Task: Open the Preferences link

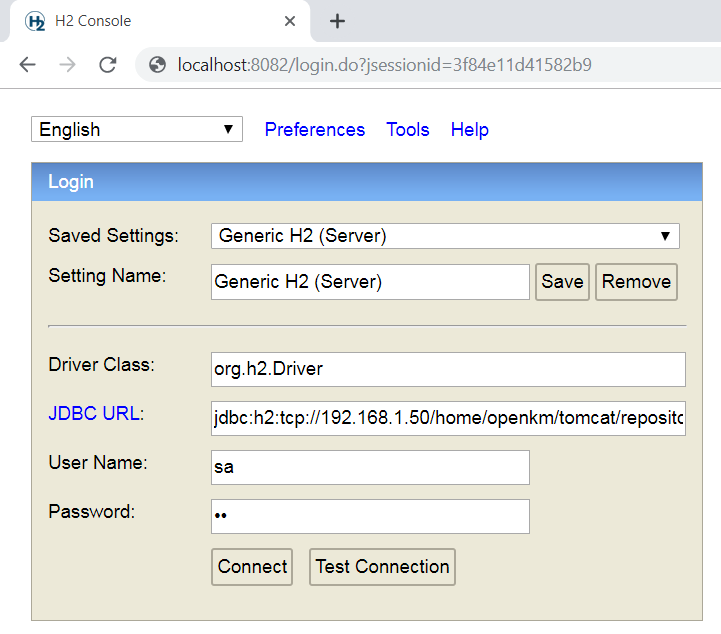Action: (x=315, y=130)
